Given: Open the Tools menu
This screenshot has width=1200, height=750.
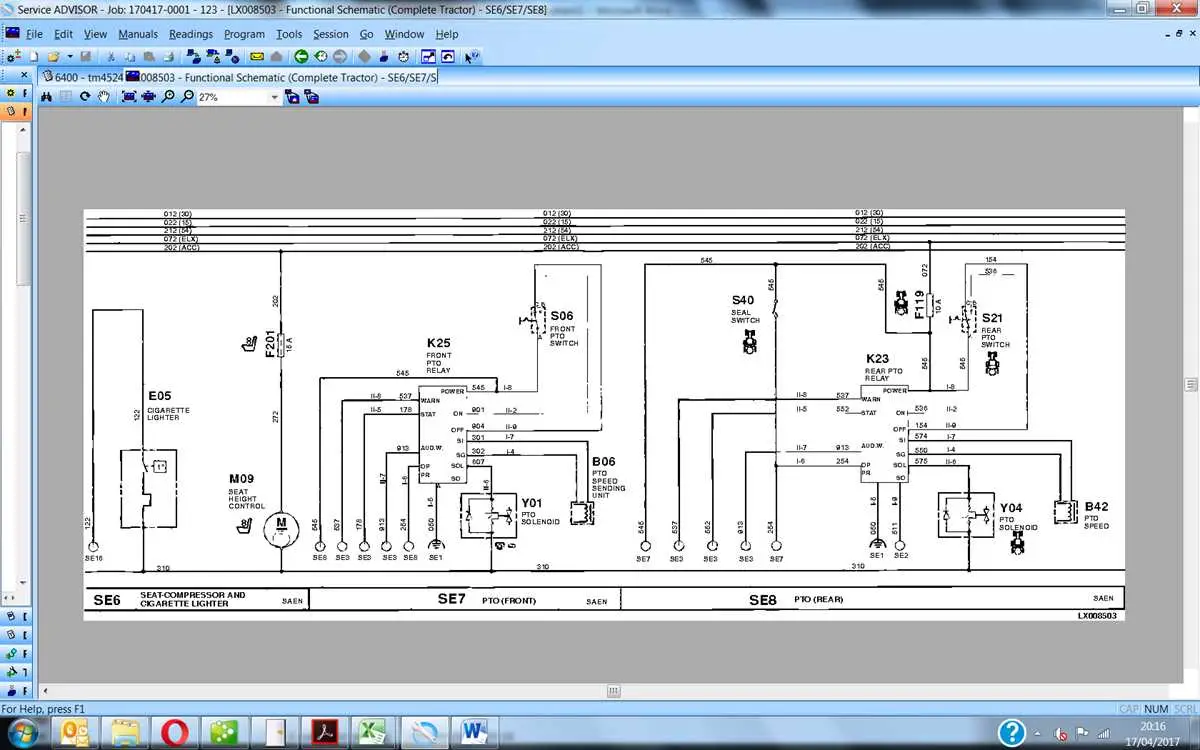Looking at the screenshot, I should pyautogui.click(x=289, y=34).
